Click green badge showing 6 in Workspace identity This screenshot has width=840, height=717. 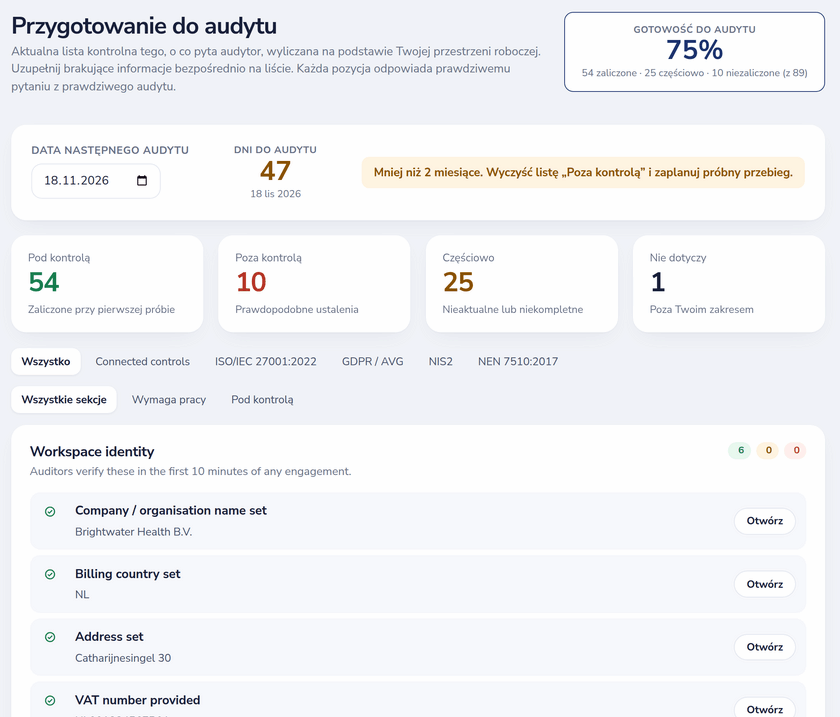(x=740, y=451)
